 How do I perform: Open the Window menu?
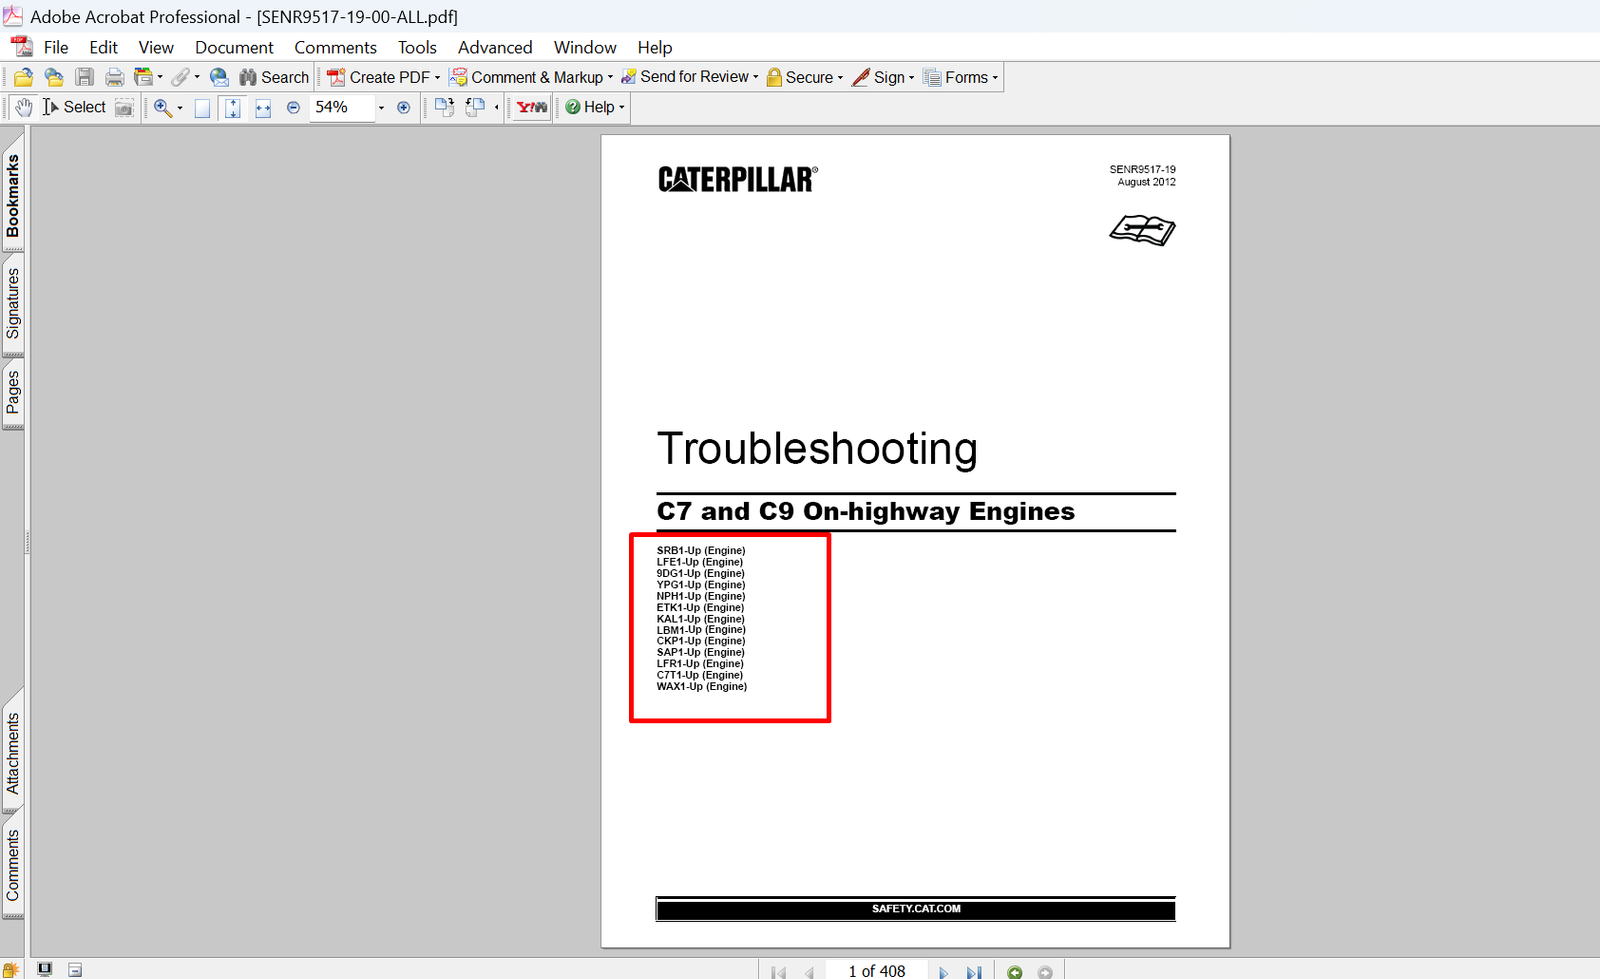pyautogui.click(x=585, y=47)
